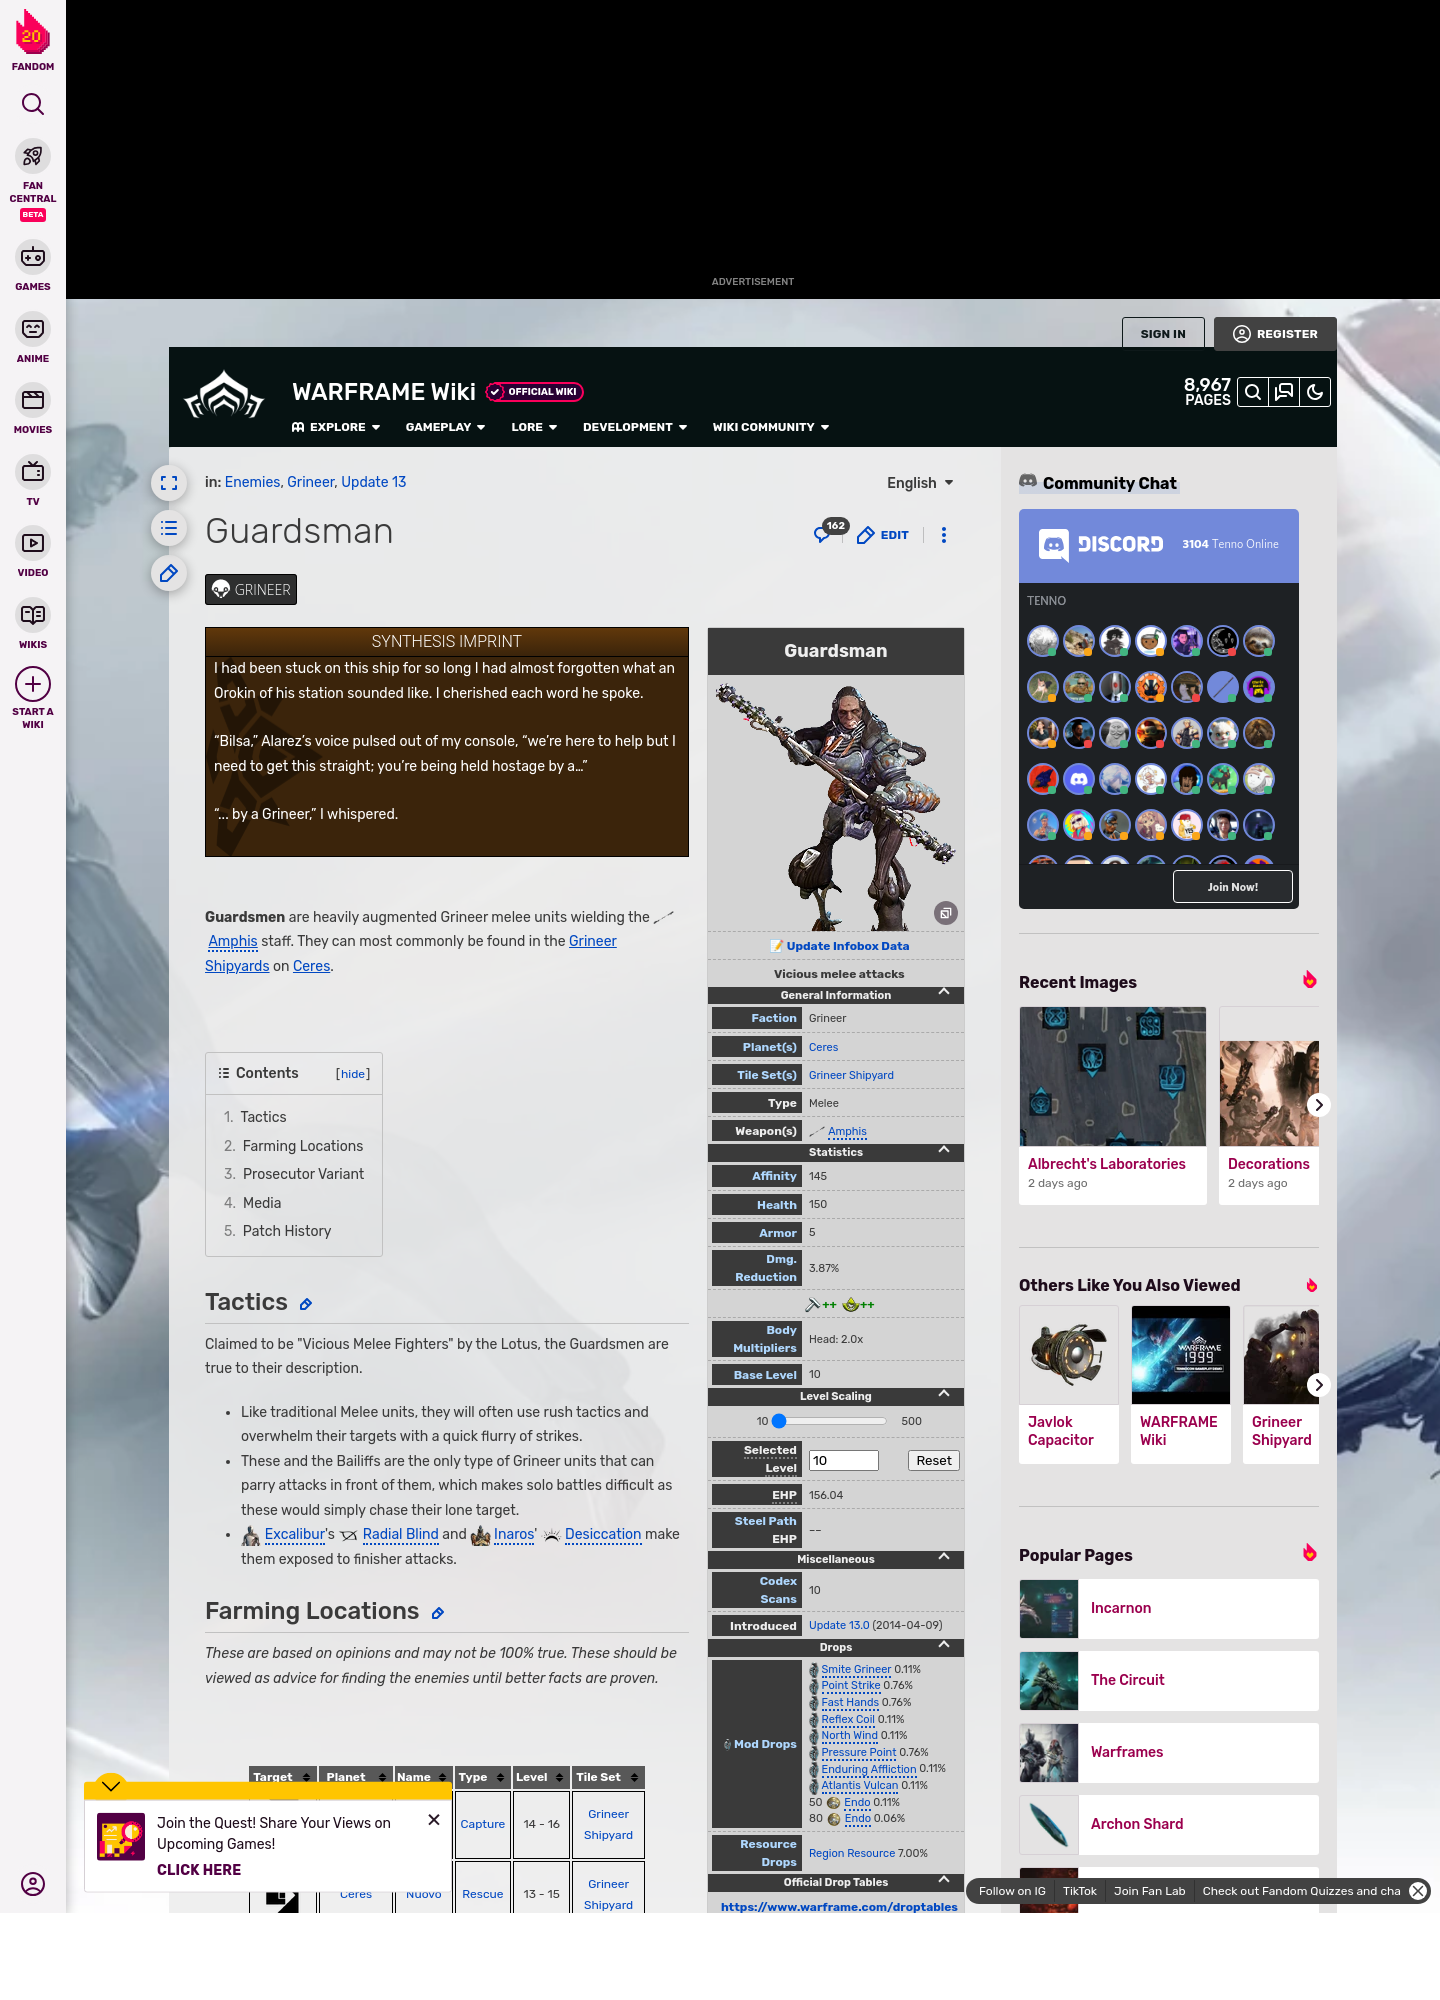
Task: Open the Wiki Community menu
Action: pos(771,427)
